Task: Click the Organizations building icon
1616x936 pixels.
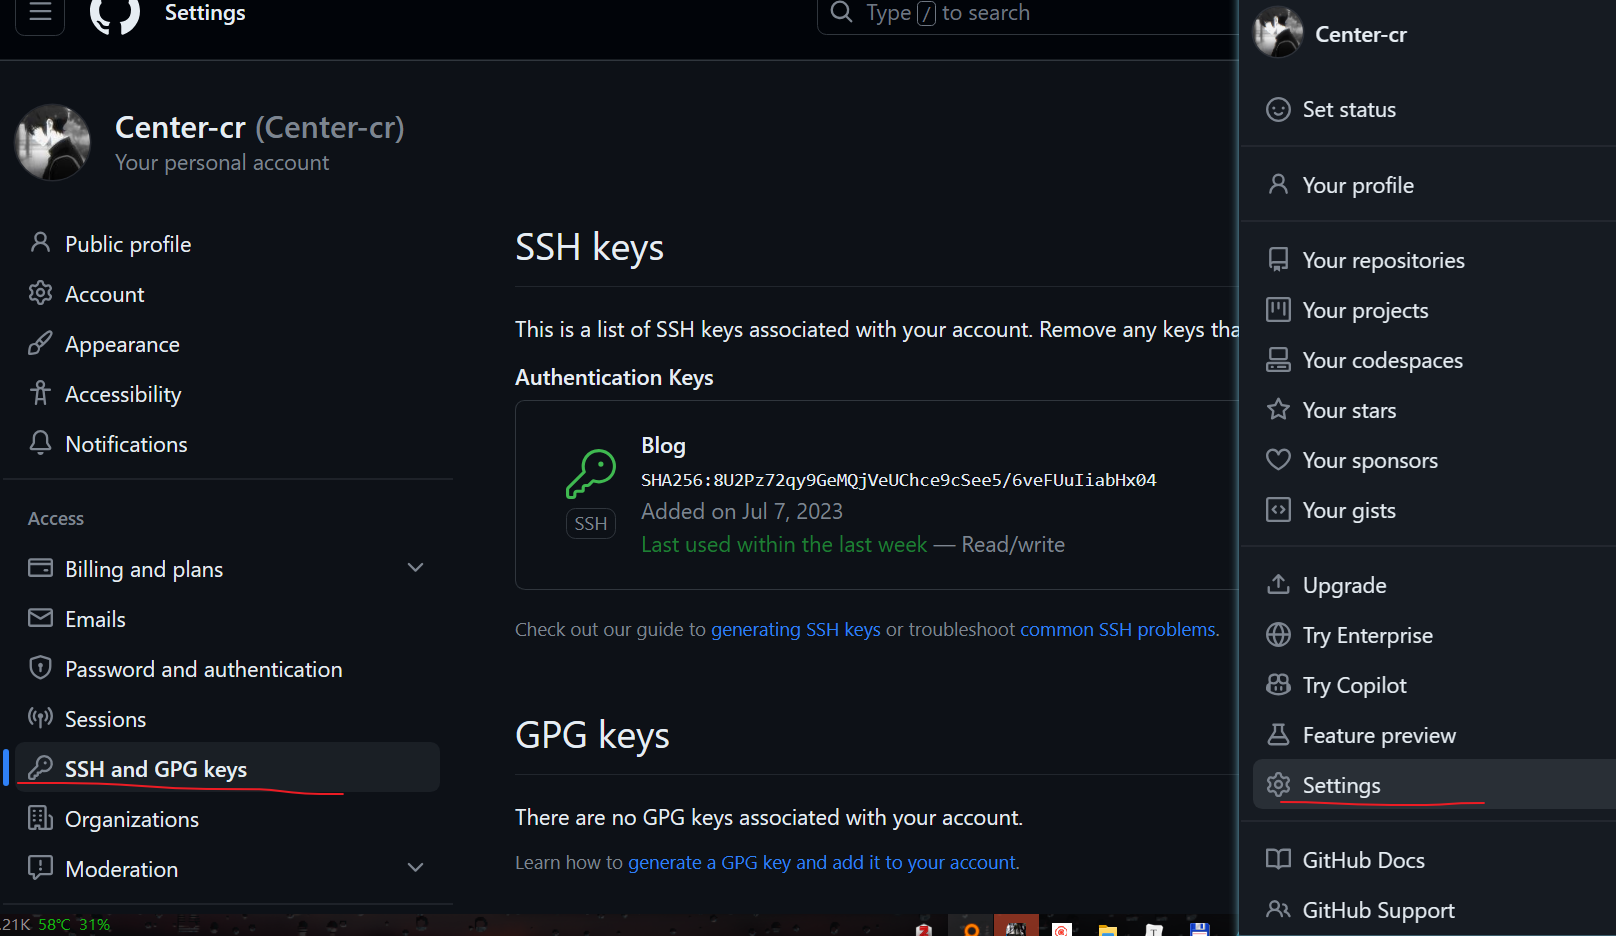Action: (x=40, y=818)
